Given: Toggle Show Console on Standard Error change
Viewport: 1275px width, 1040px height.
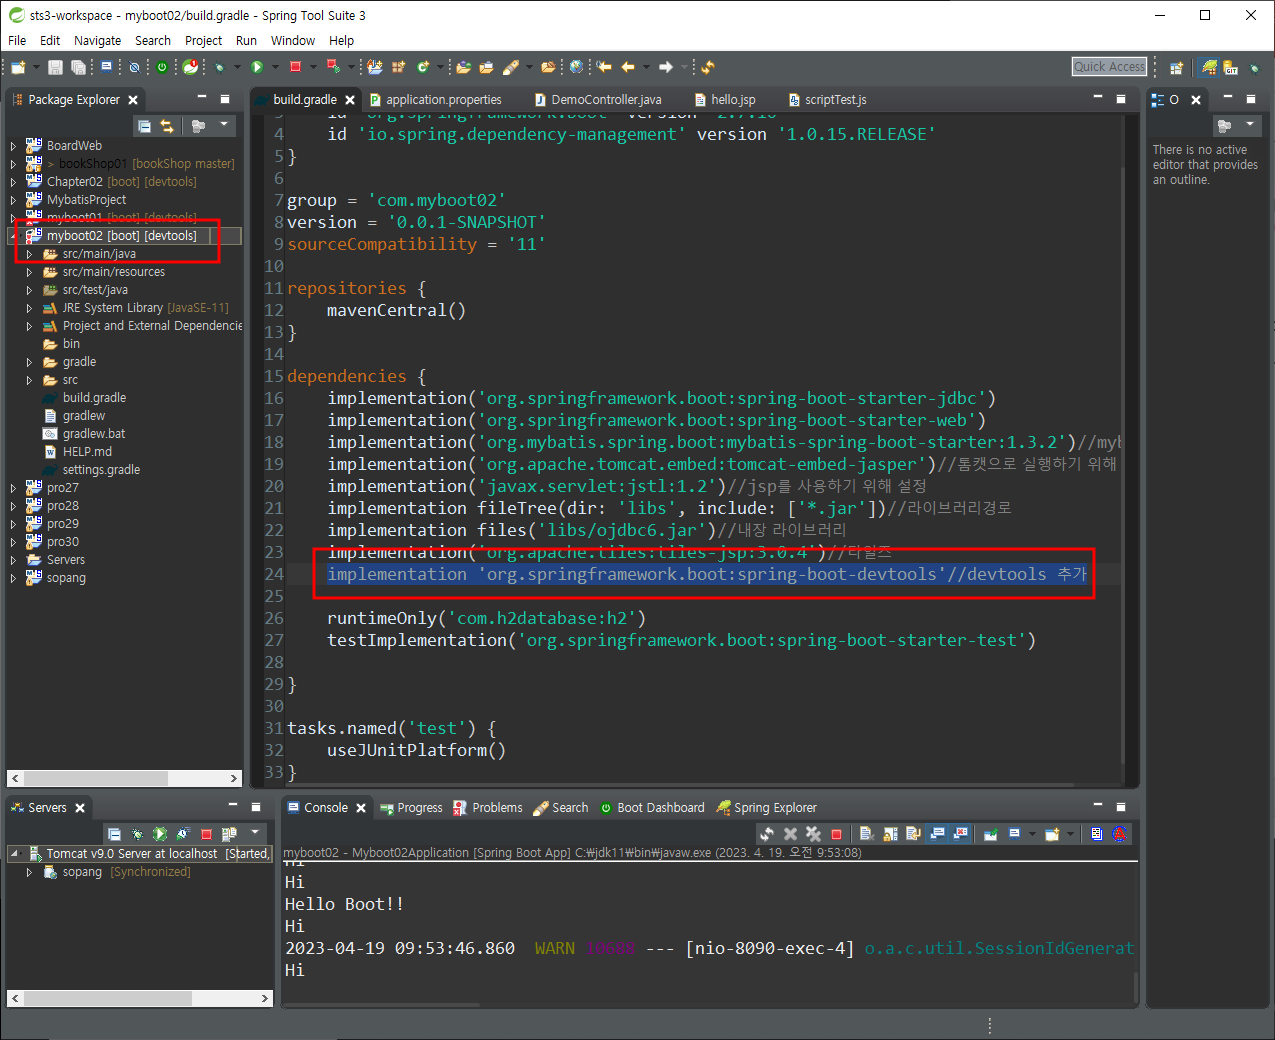Looking at the screenshot, I should pos(960,833).
